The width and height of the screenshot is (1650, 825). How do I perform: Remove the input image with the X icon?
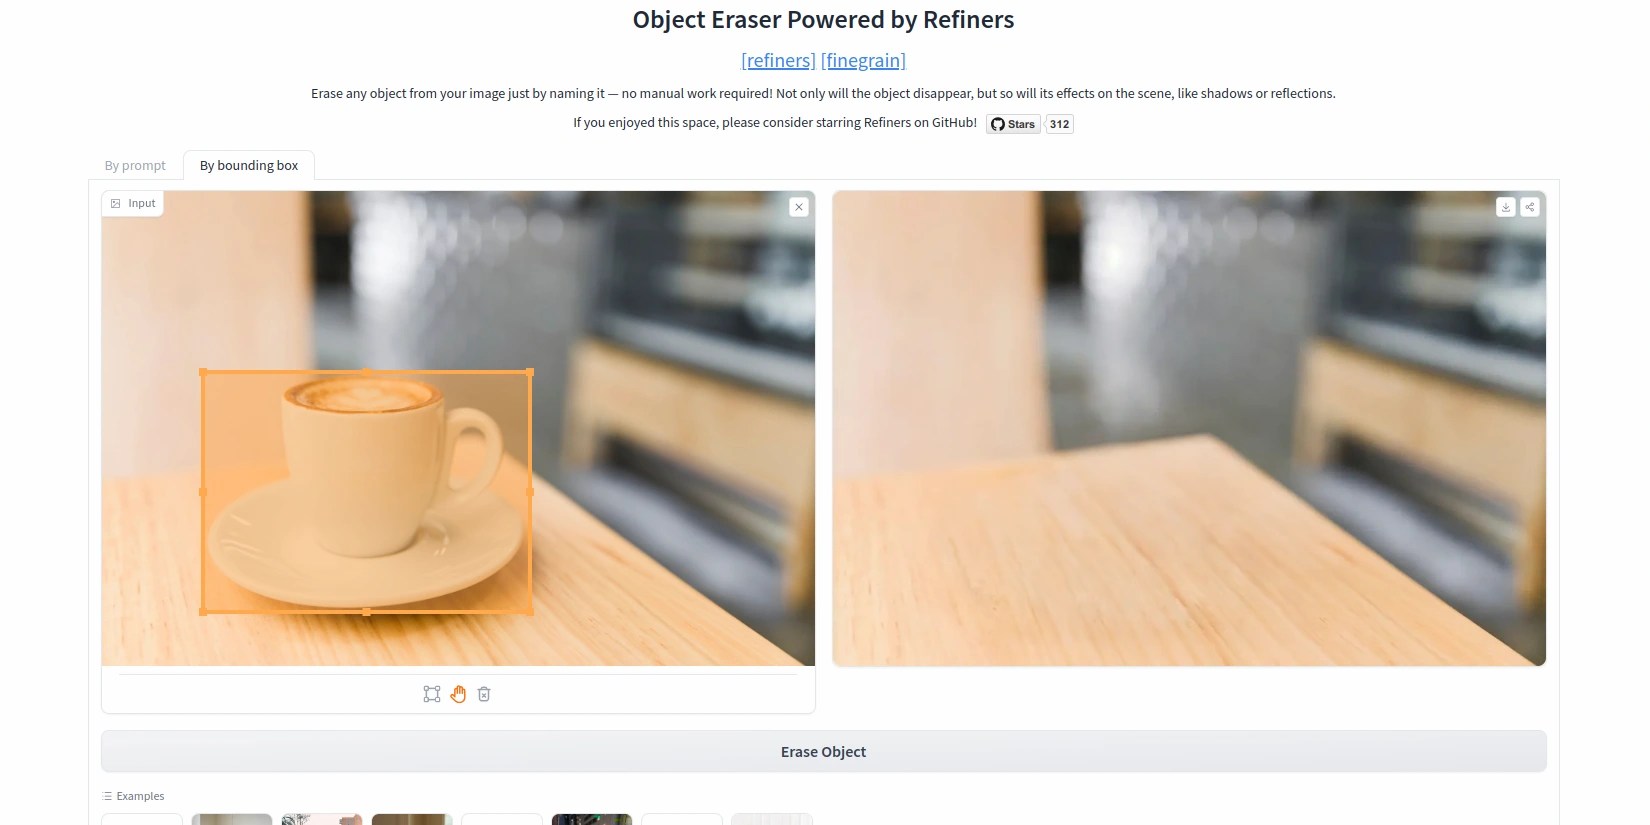[798, 207]
